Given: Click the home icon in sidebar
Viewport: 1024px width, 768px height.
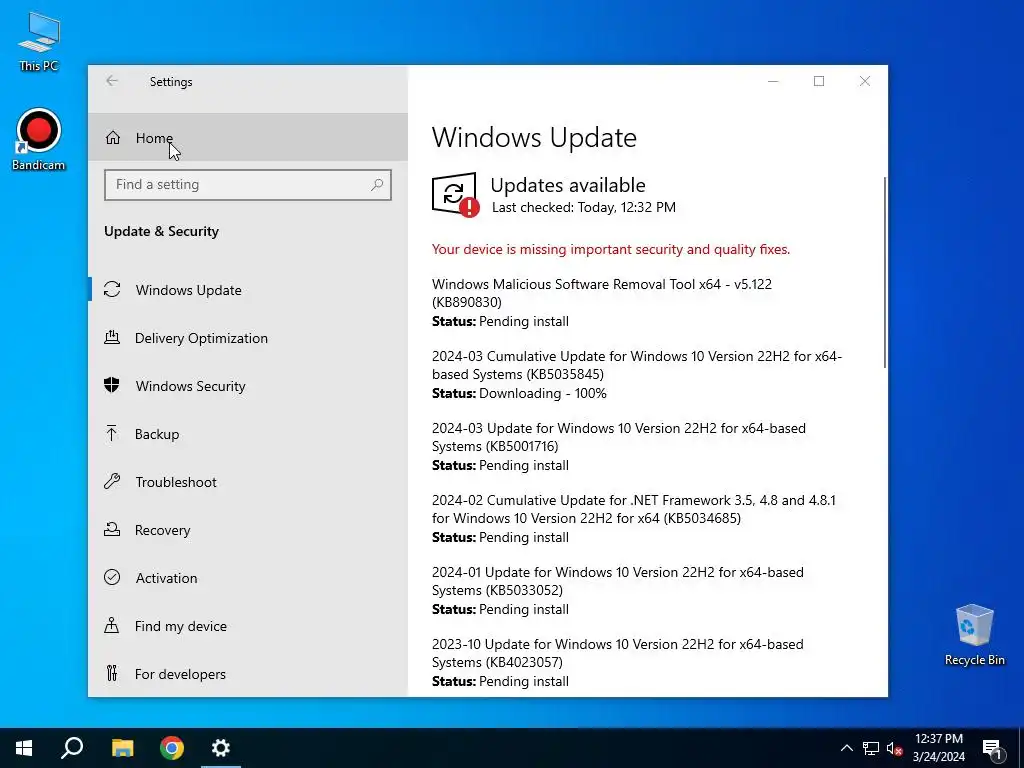Looking at the screenshot, I should click(113, 138).
